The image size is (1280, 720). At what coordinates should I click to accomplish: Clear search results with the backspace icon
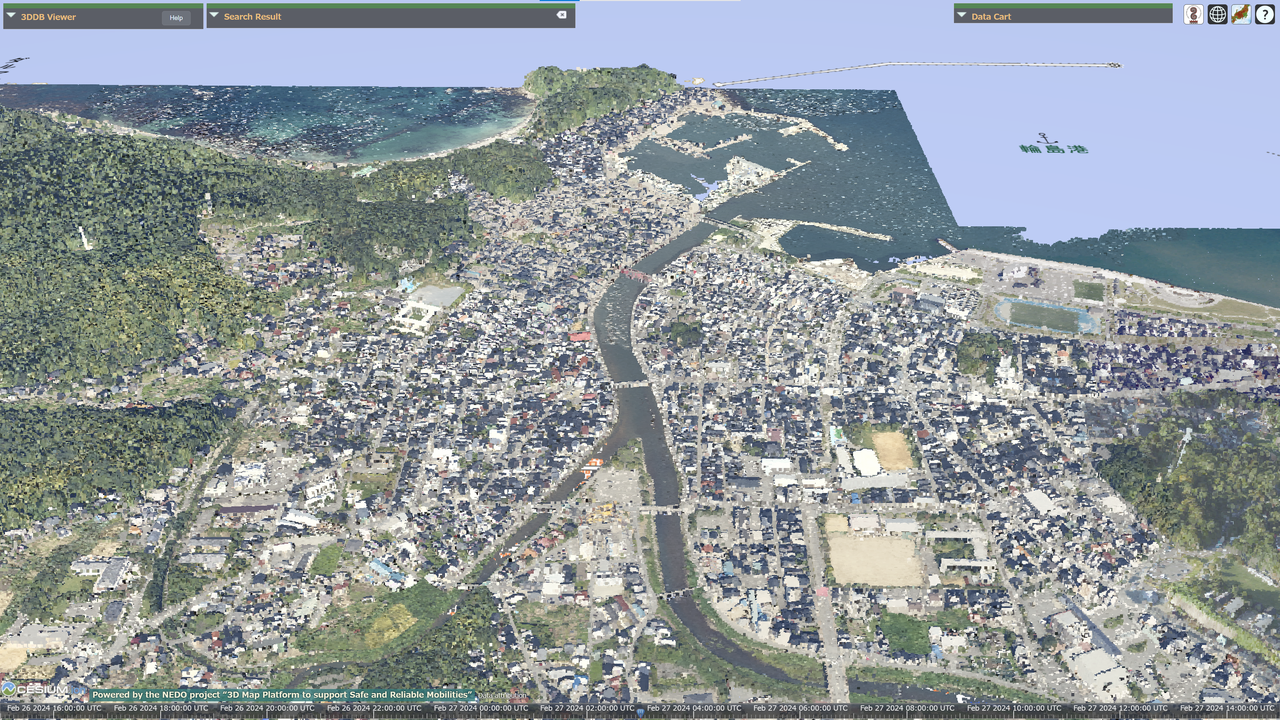pos(561,16)
